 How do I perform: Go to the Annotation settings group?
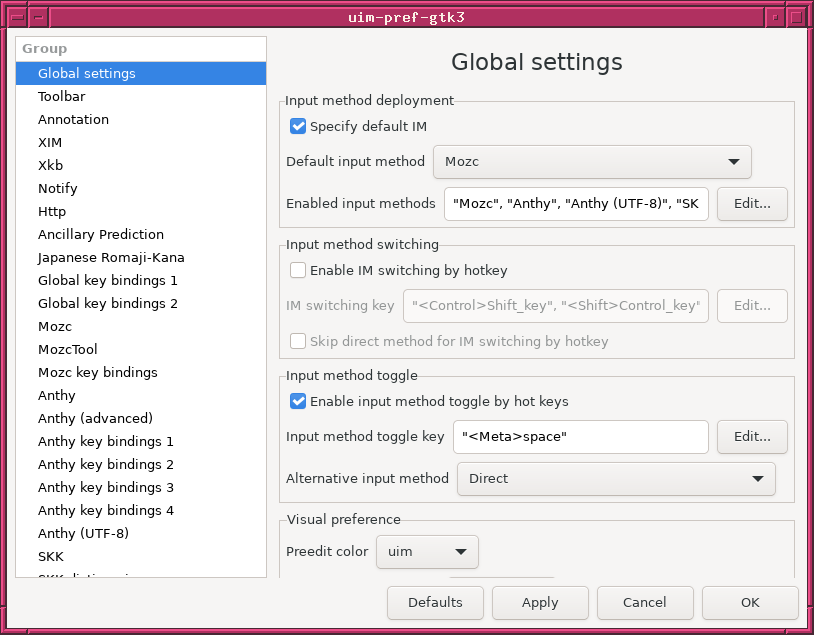73,119
